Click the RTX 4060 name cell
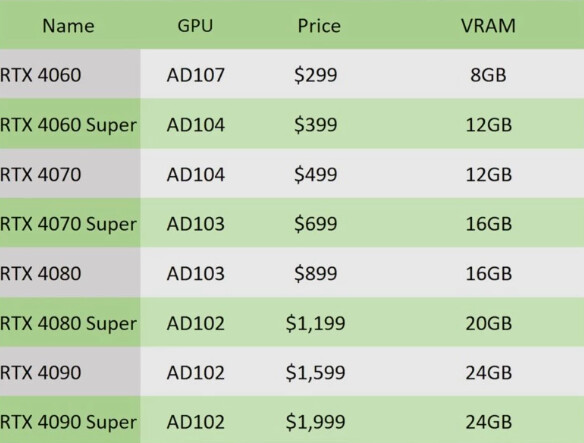Viewport: 584px width, 443px height. (x=41, y=75)
